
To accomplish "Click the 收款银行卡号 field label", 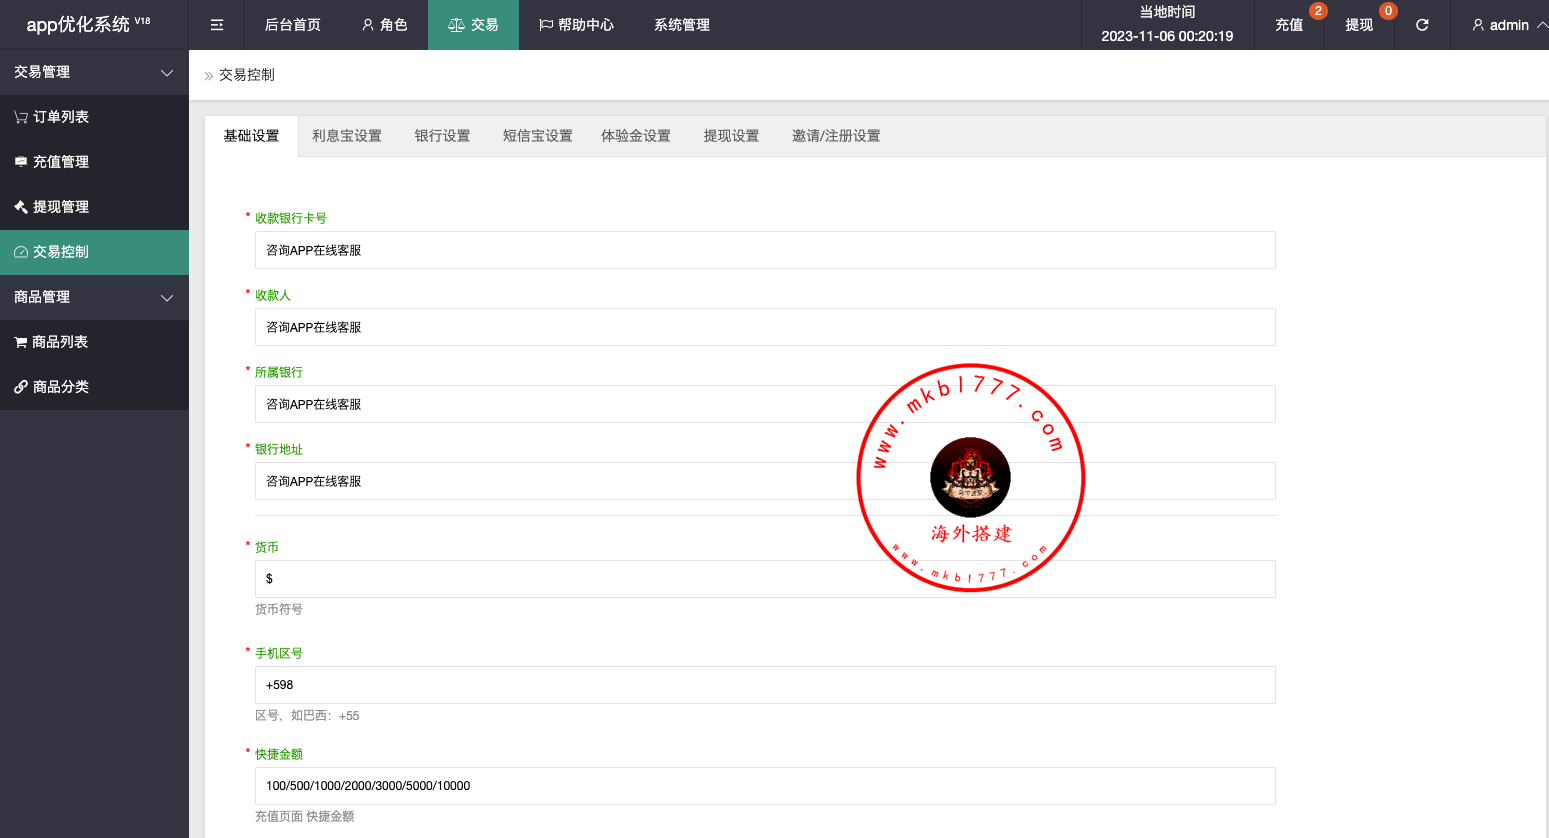I will click(291, 218).
